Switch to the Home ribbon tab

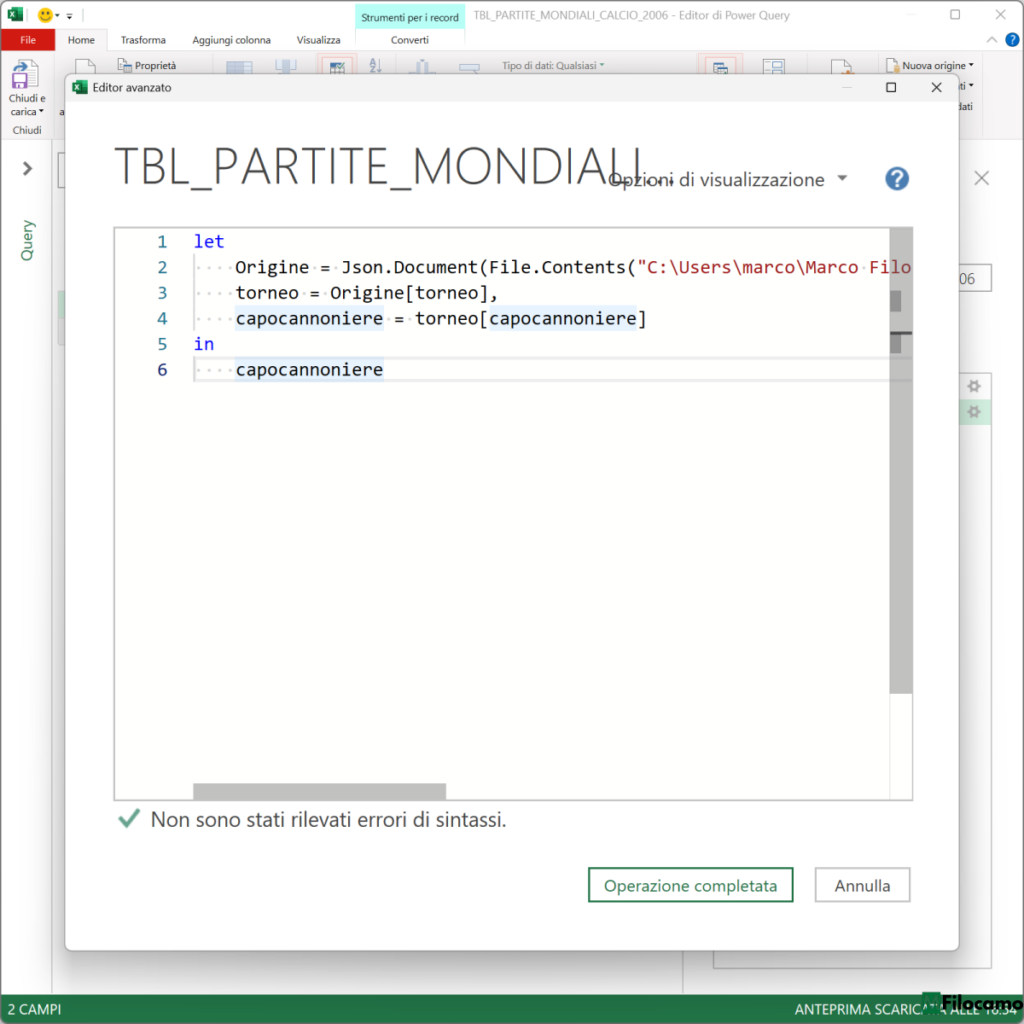pyautogui.click(x=81, y=40)
